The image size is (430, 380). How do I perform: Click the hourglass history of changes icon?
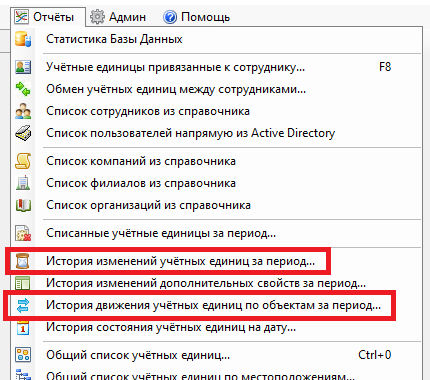(23, 261)
